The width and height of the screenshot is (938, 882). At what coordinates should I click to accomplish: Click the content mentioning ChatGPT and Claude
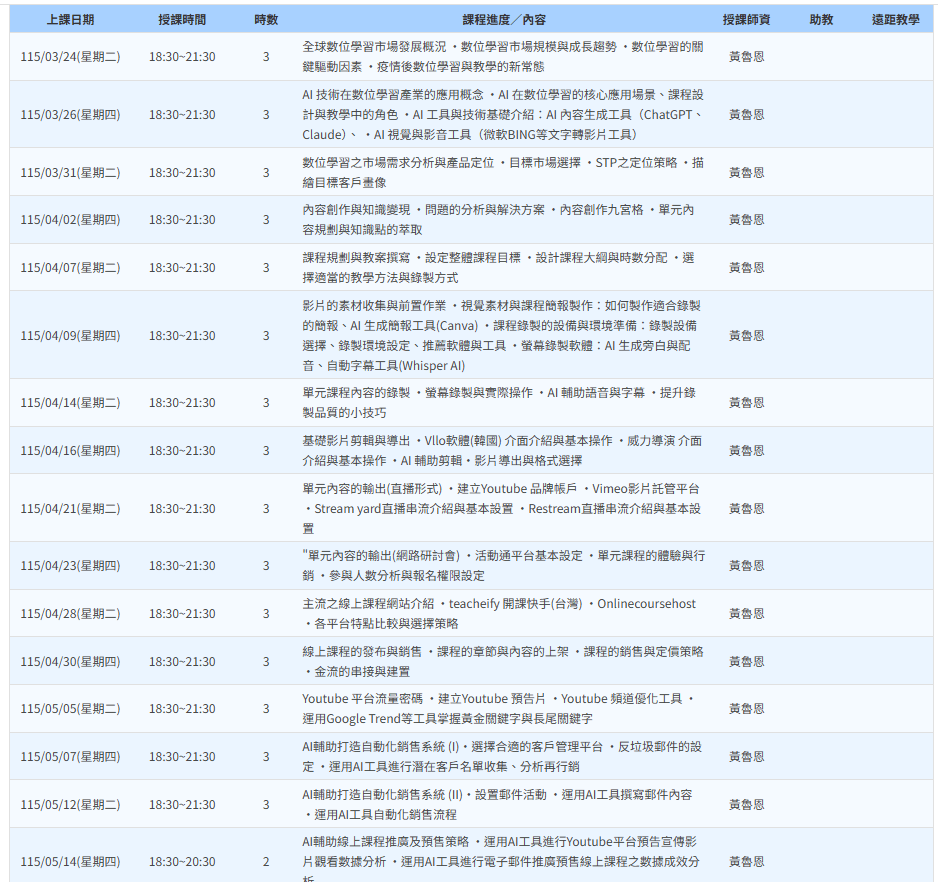click(x=504, y=115)
